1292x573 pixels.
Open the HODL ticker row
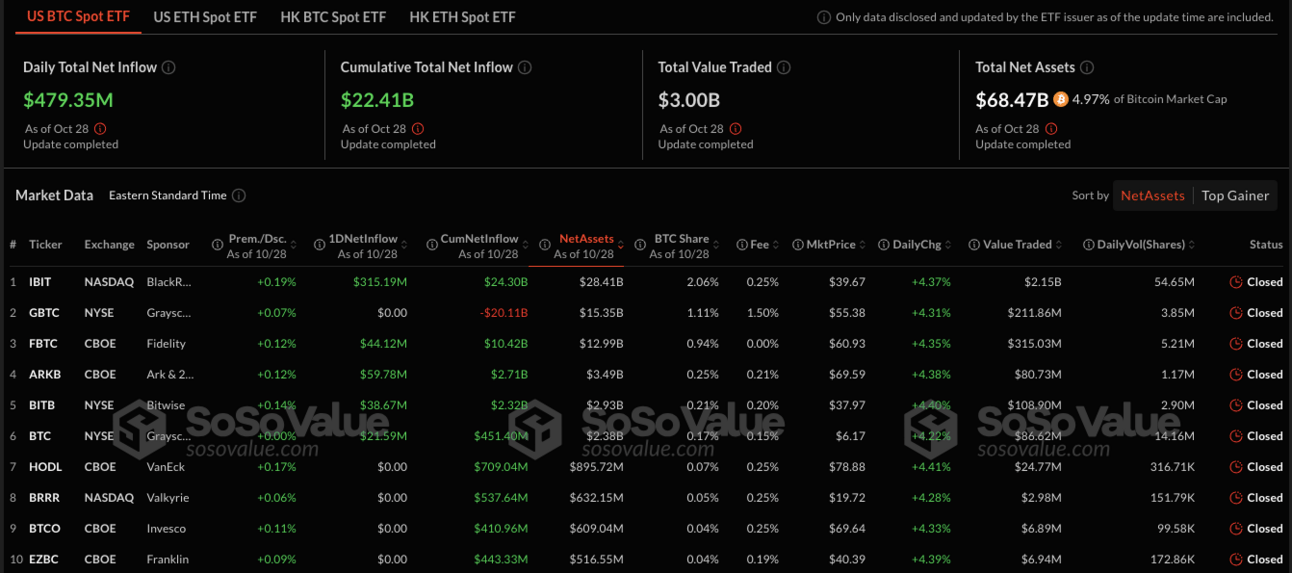pos(646,467)
